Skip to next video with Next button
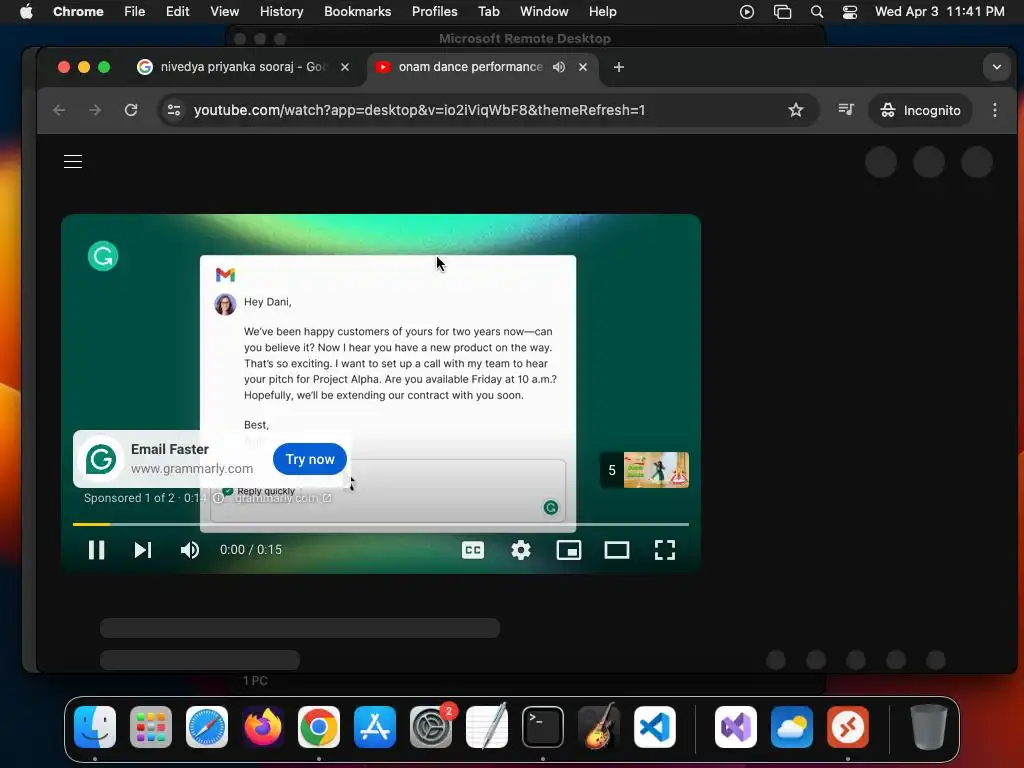 [x=143, y=550]
